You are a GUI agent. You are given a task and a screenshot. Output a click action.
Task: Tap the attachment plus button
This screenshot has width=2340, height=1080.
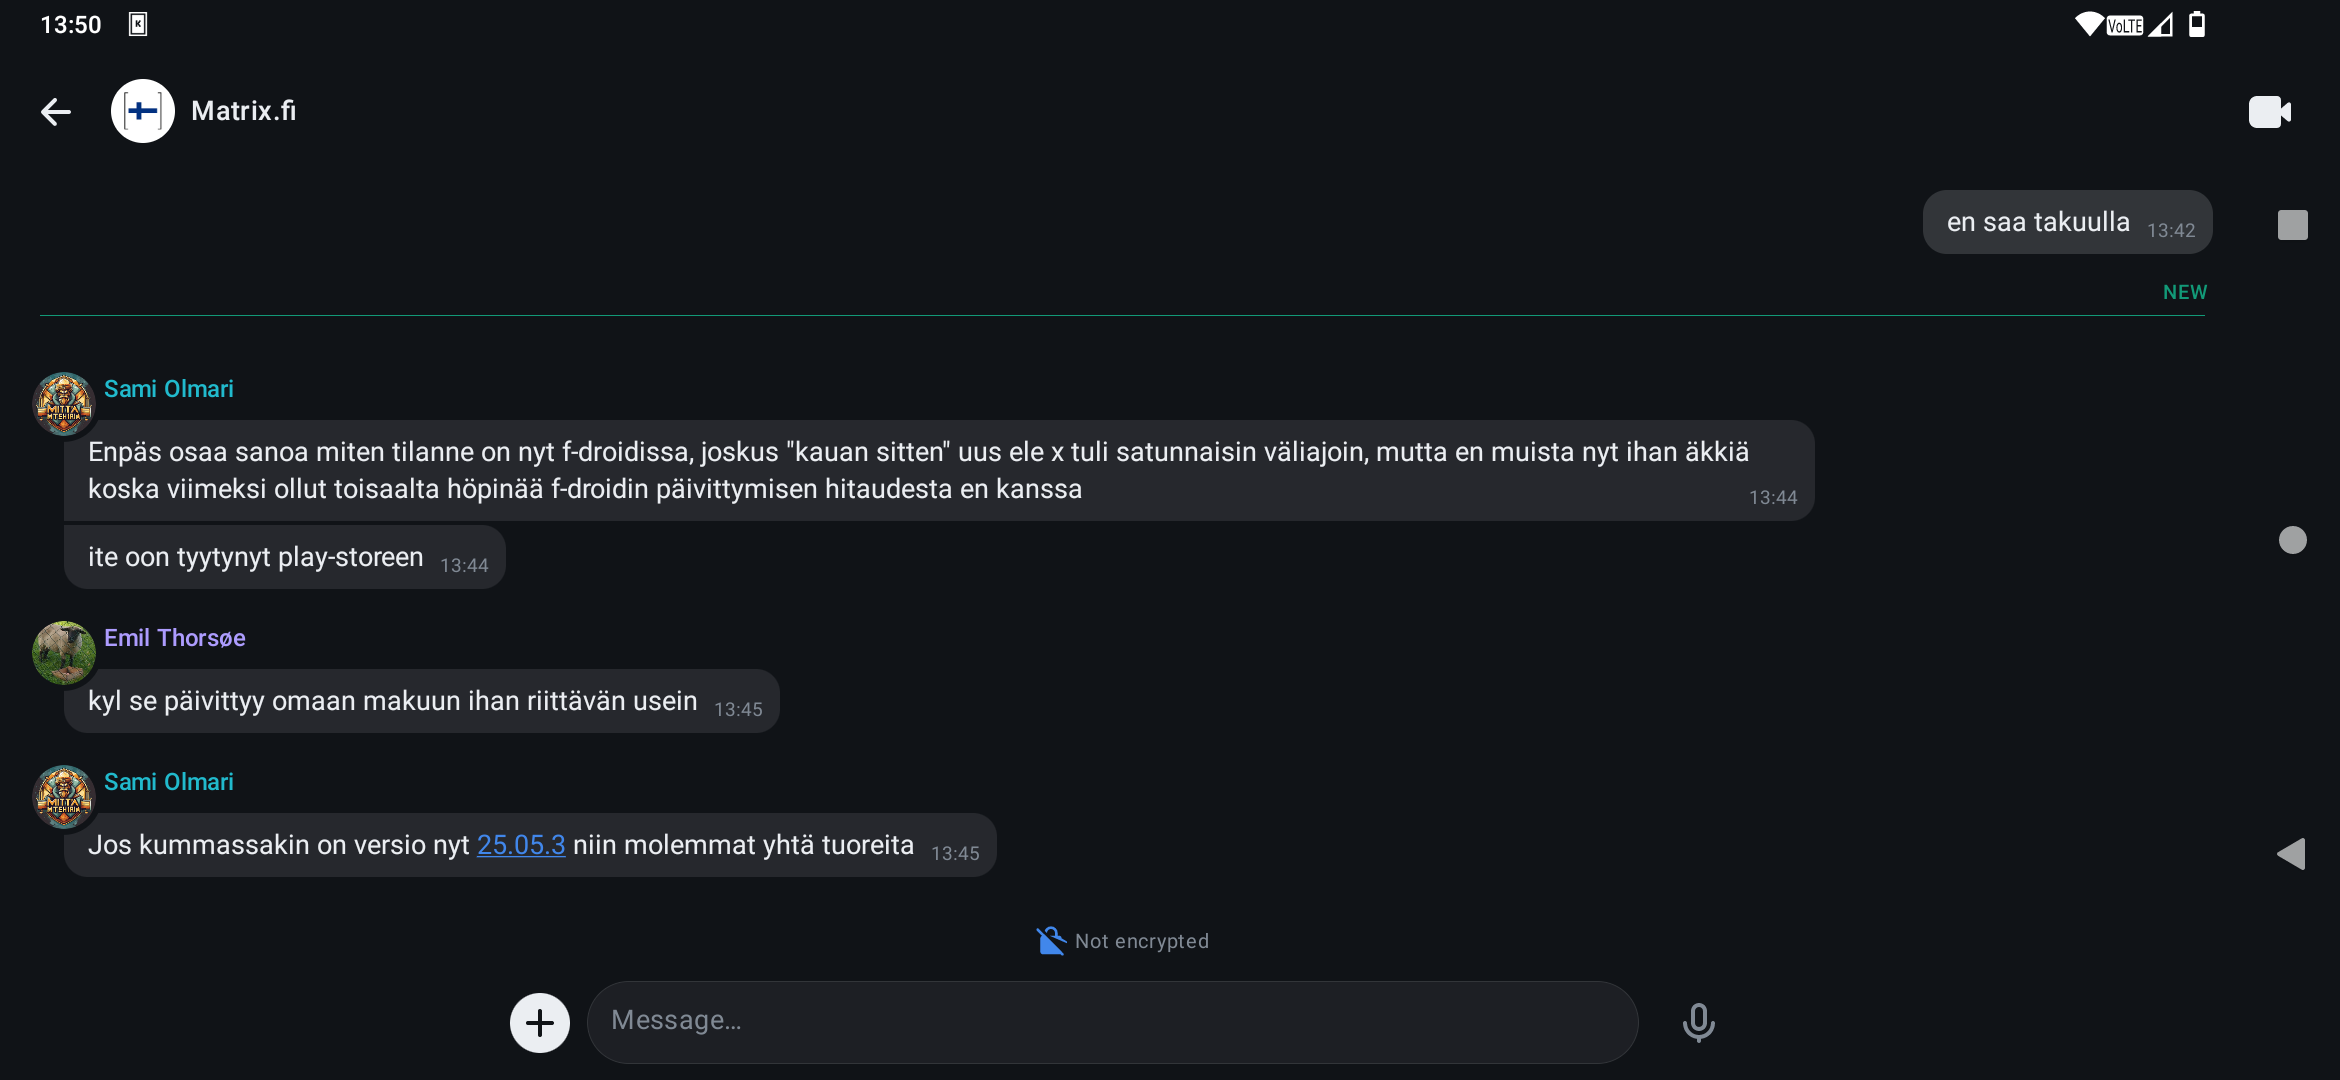(540, 1022)
